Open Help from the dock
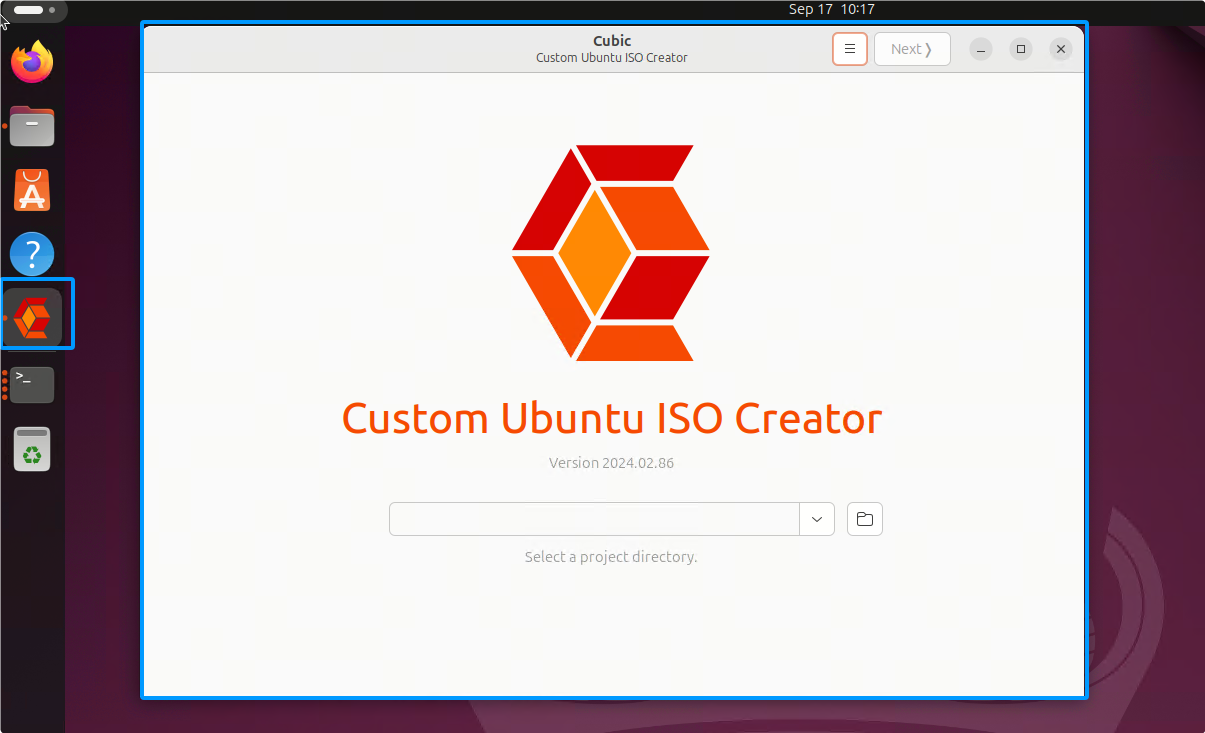 (32, 254)
